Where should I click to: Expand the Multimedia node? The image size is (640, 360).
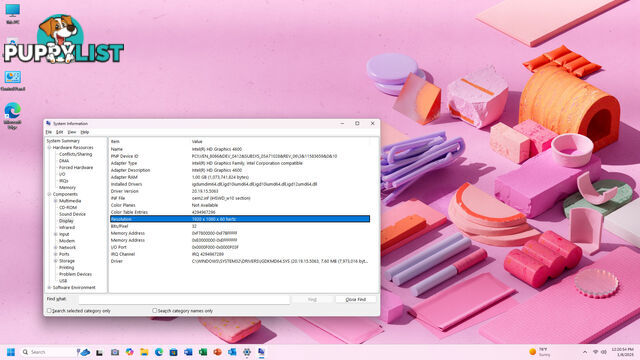(56, 201)
